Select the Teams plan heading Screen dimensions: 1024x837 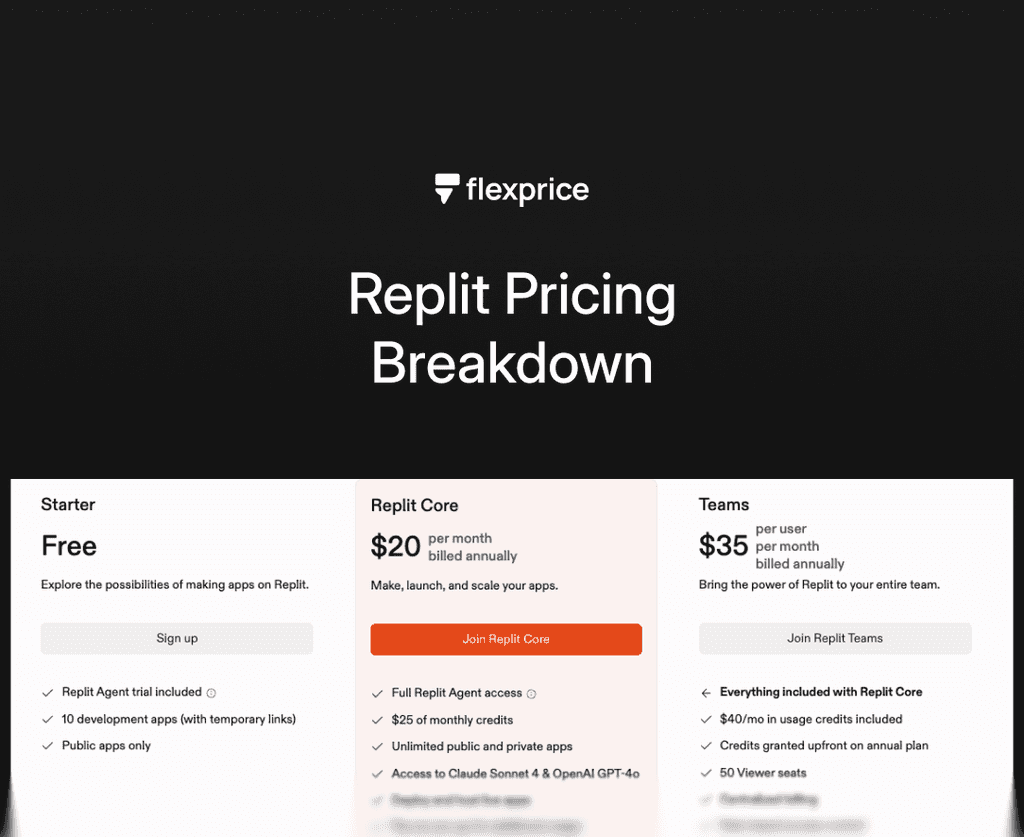(723, 505)
